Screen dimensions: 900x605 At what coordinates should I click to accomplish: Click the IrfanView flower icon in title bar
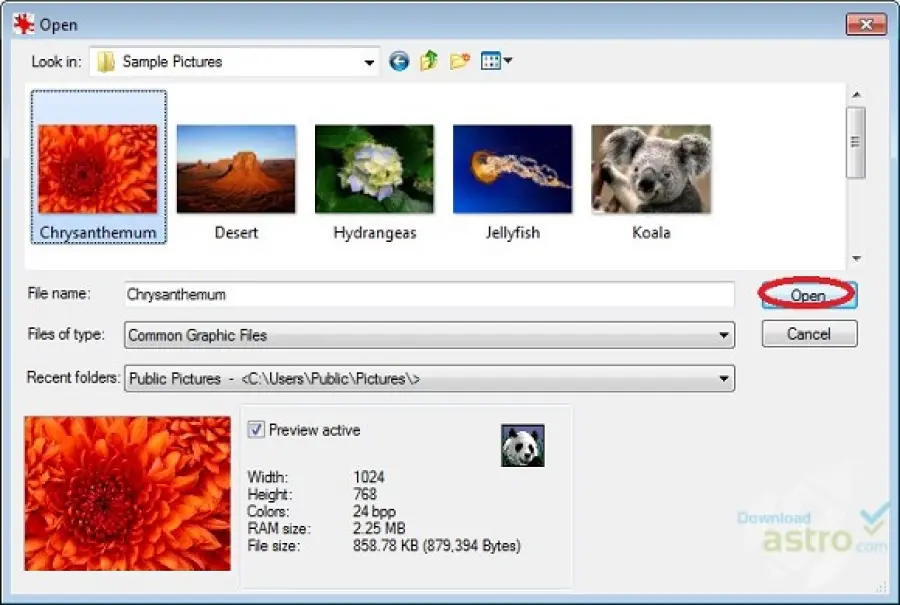pos(22,23)
